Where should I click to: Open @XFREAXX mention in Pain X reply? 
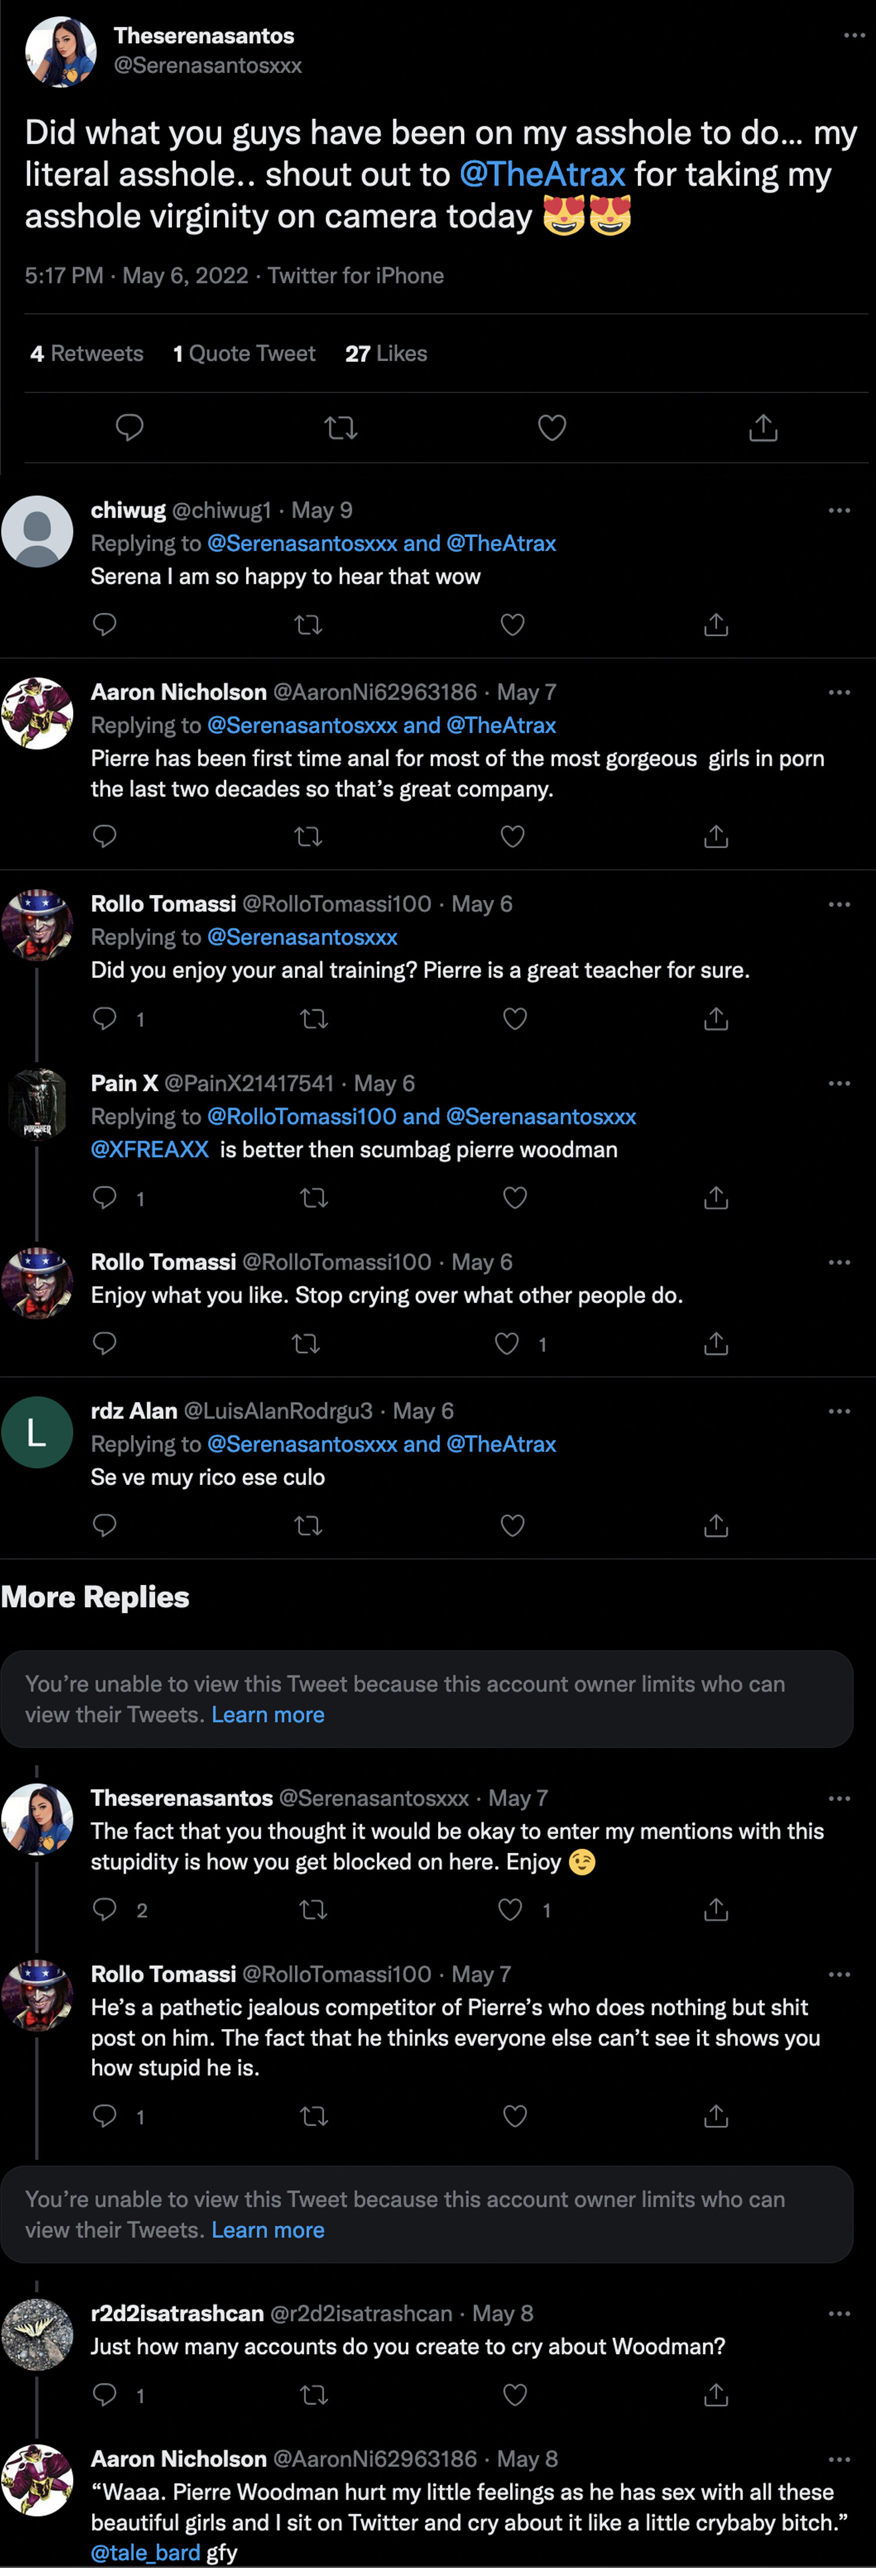(149, 1149)
